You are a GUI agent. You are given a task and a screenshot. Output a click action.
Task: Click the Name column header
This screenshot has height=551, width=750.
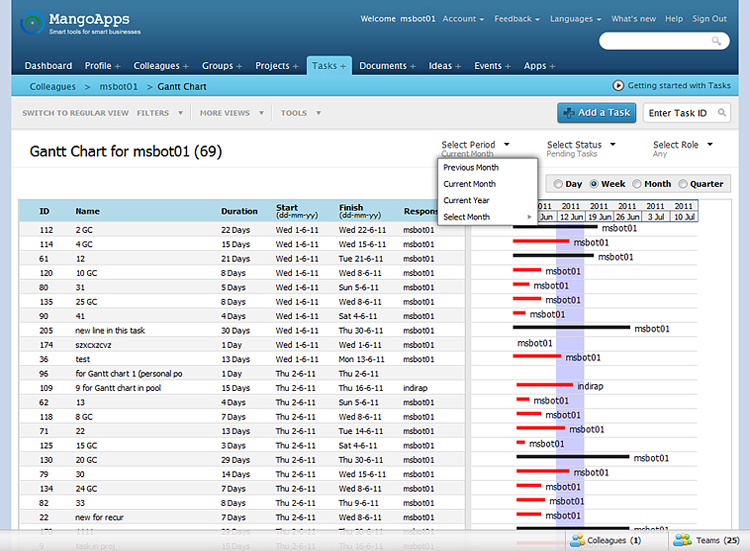coord(88,211)
